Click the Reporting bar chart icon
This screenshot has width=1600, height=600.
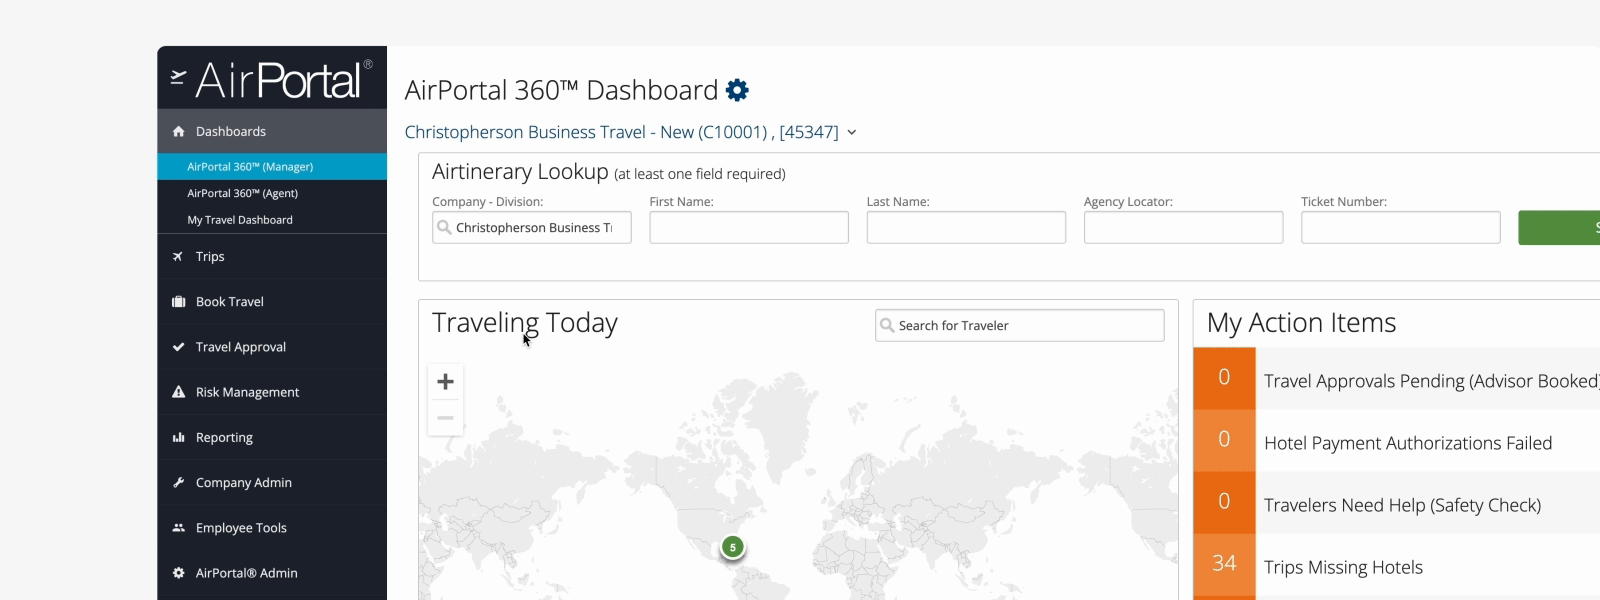(x=178, y=437)
